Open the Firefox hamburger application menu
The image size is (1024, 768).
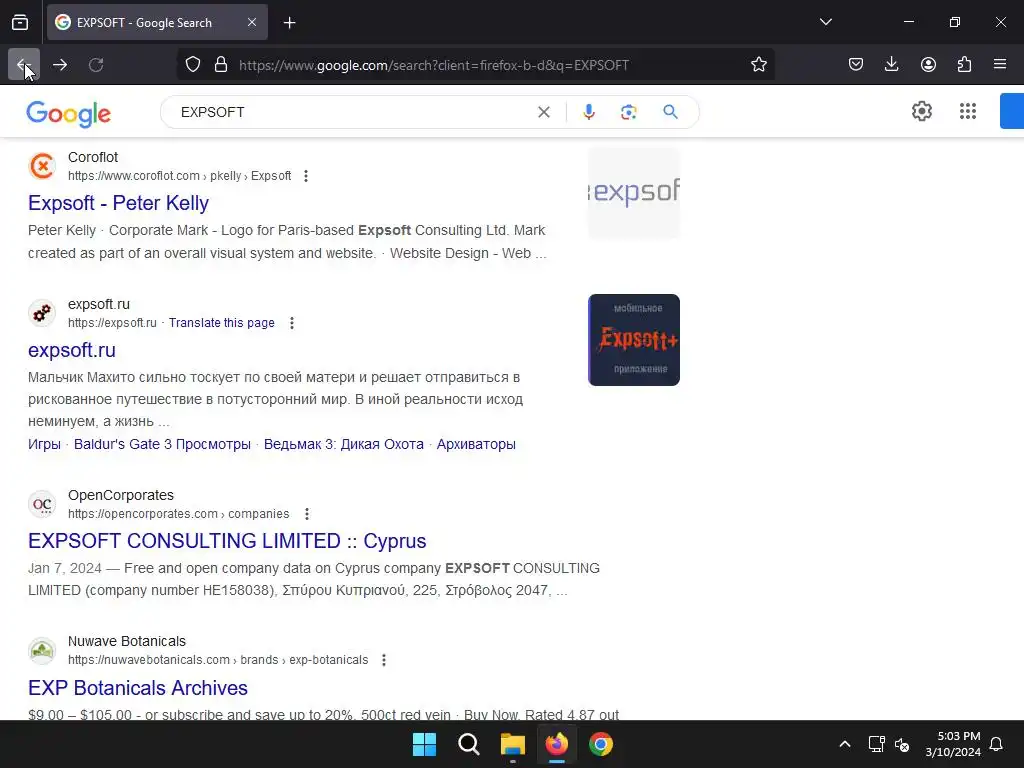point(1000,65)
